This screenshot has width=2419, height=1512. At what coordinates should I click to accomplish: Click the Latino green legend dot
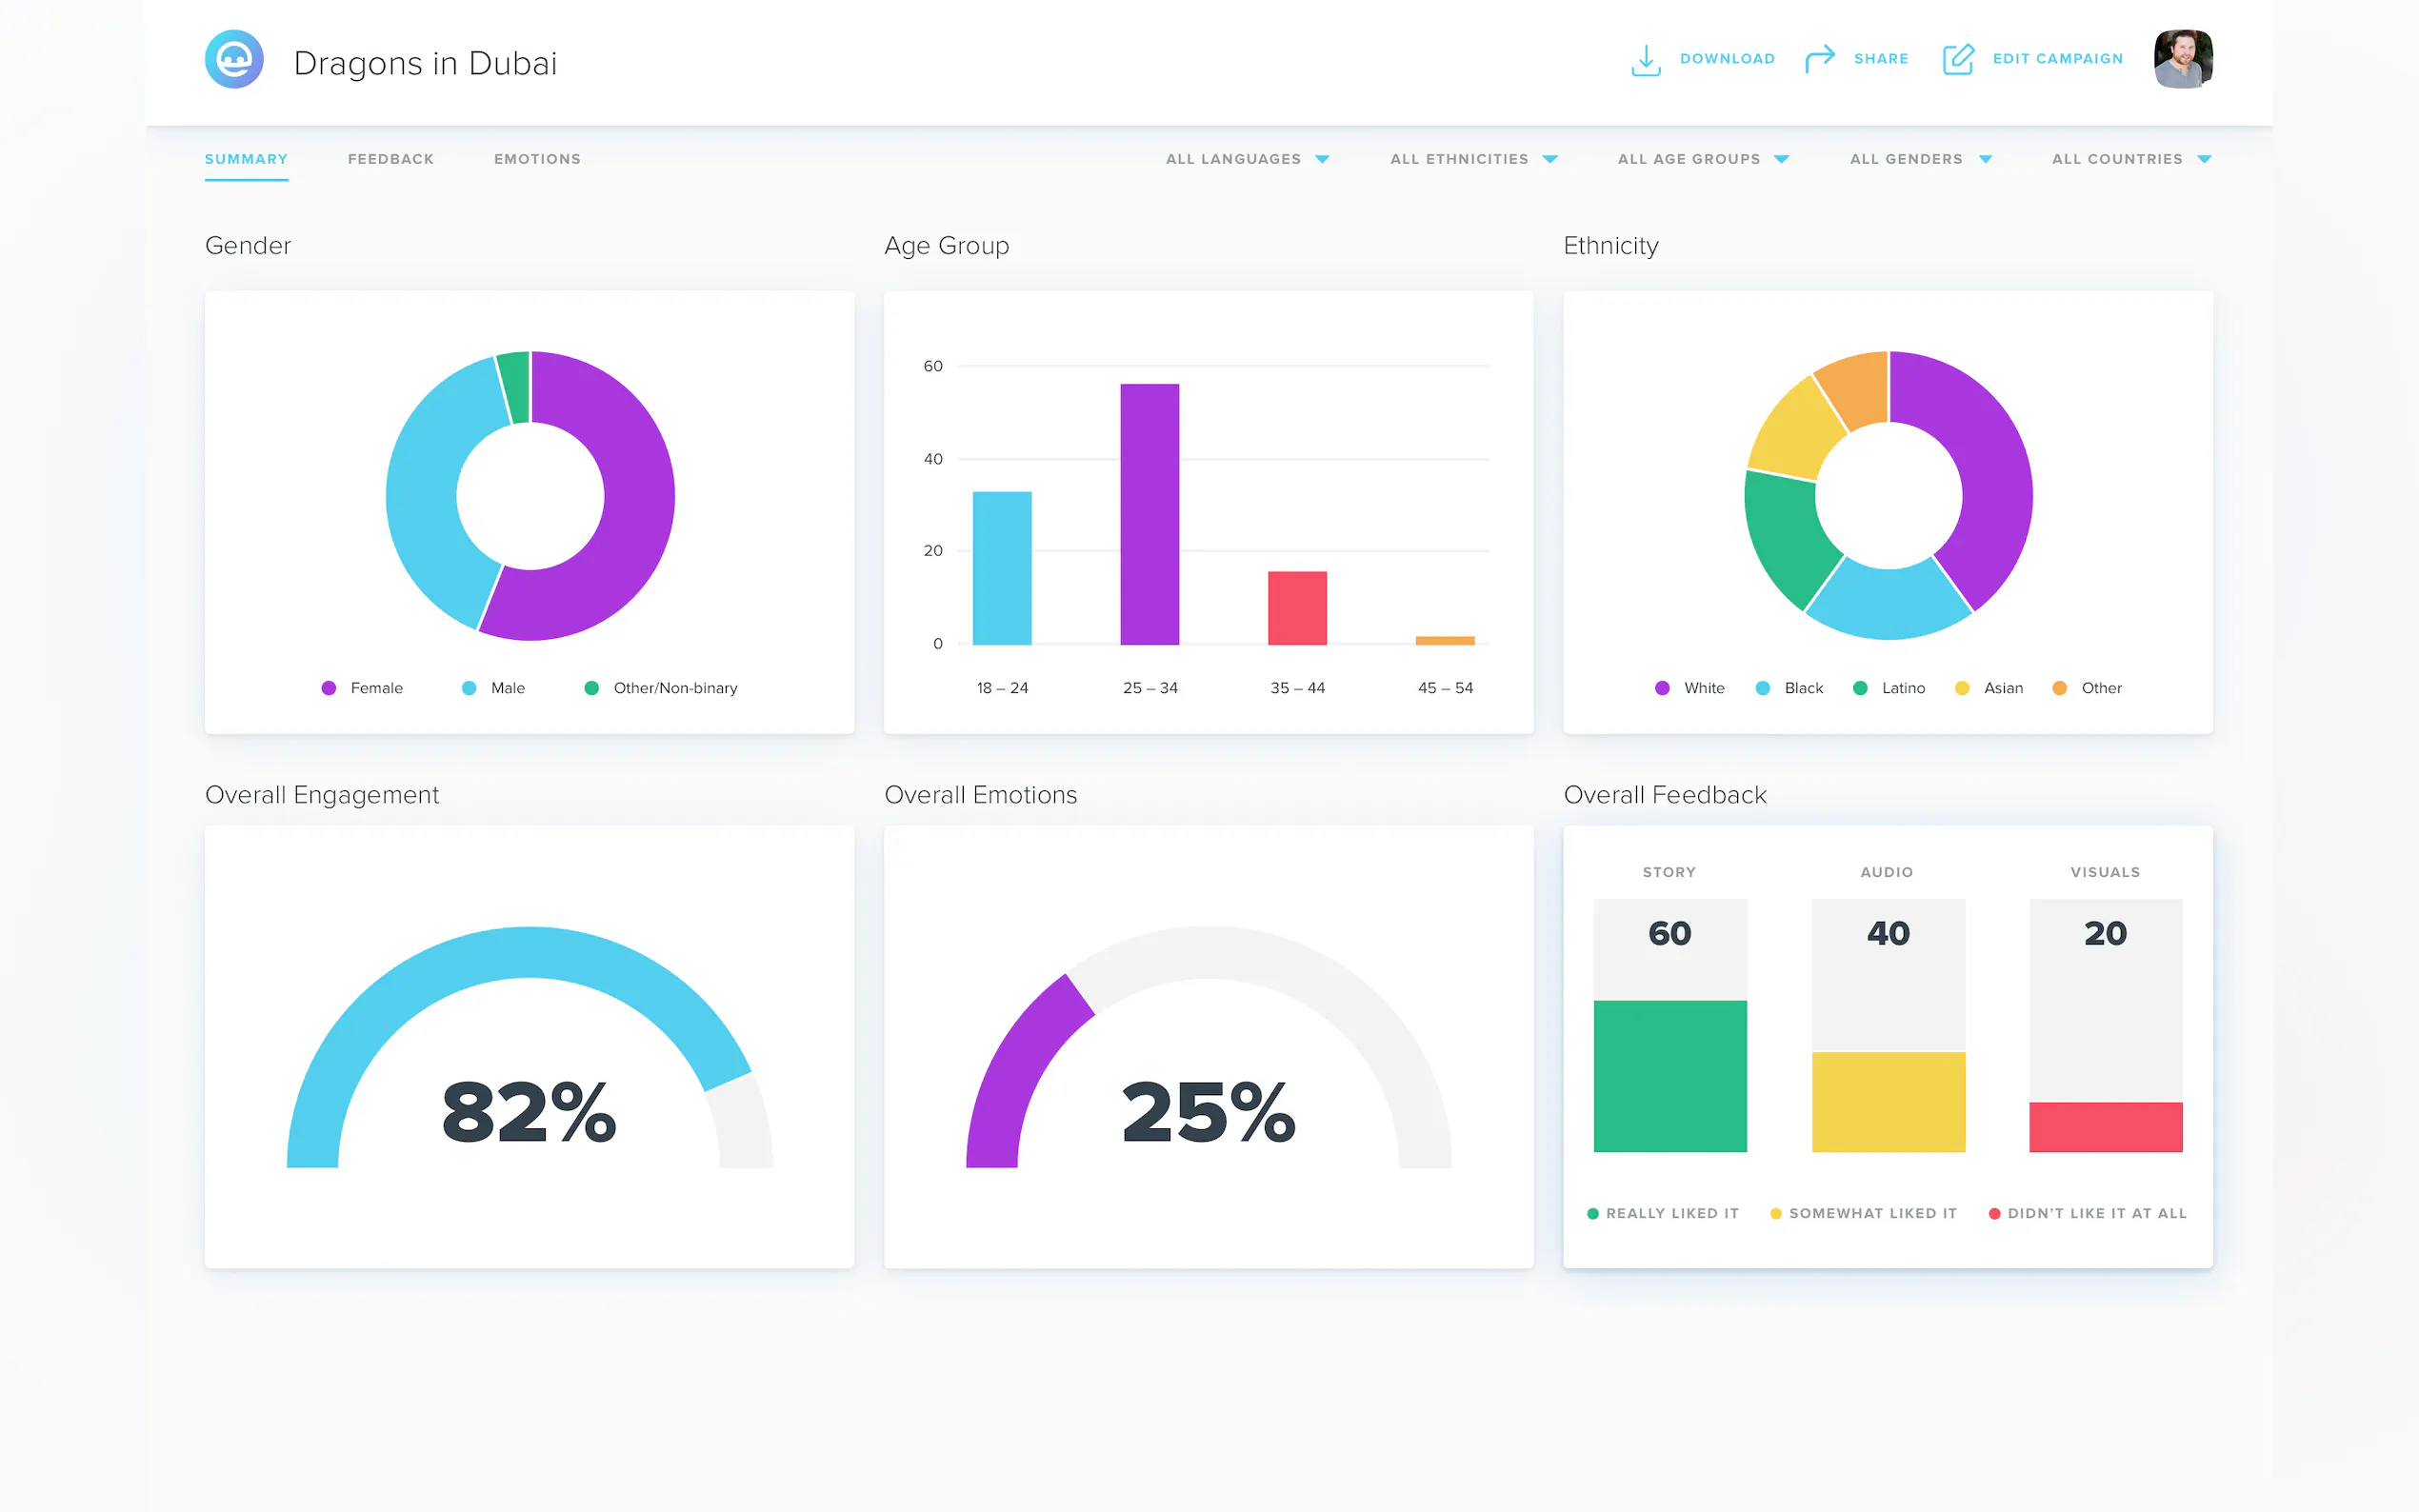tap(1860, 688)
